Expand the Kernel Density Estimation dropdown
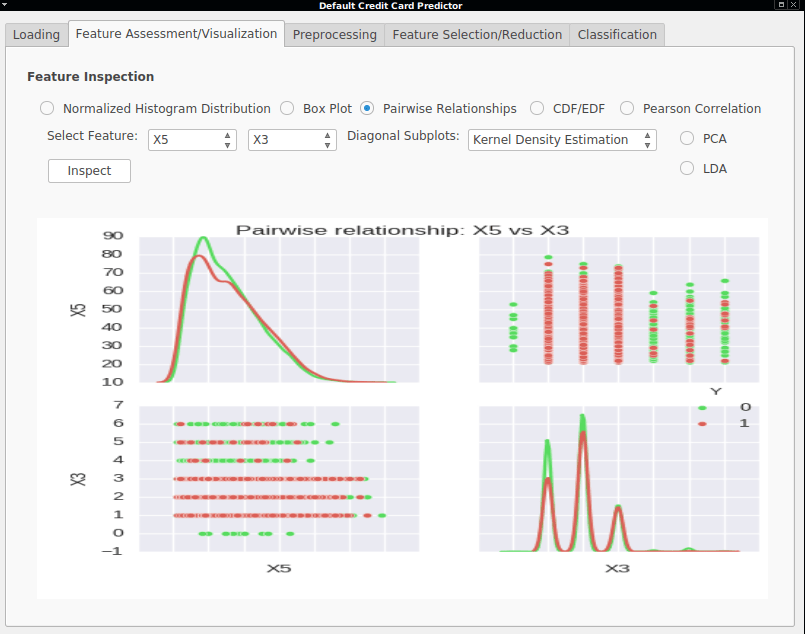The width and height of the screenshot is (805, 634). tap(562, 140)
